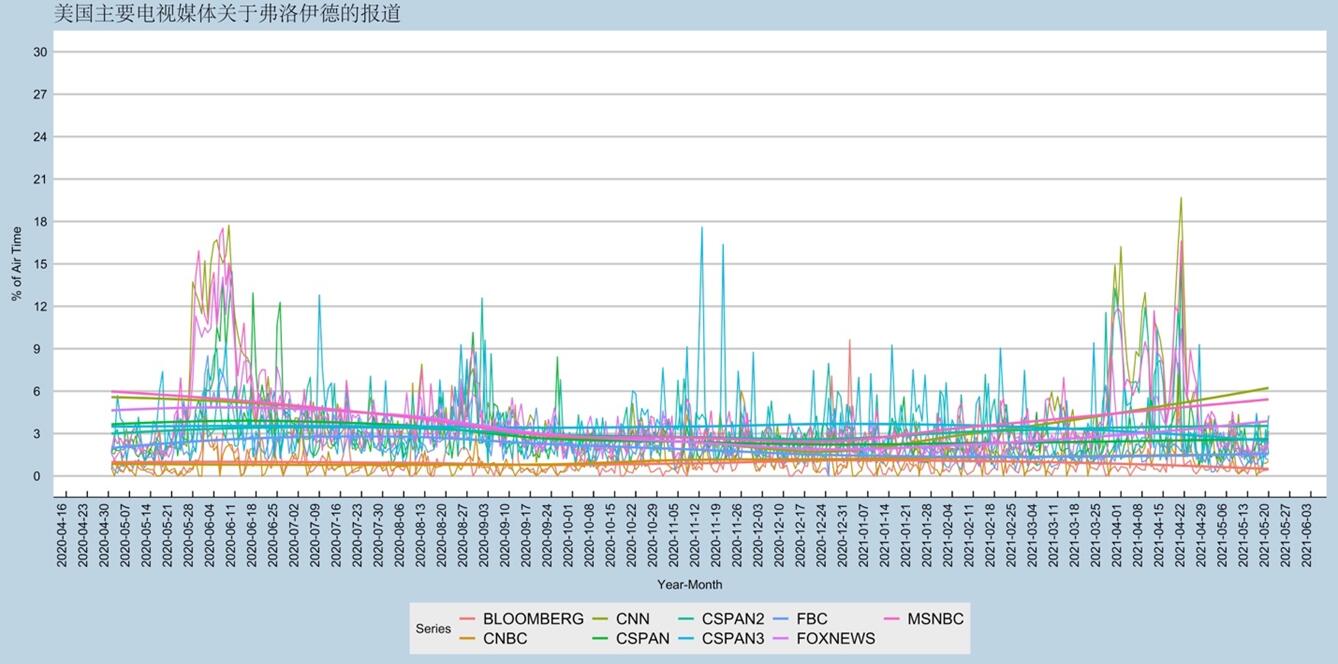Click x-axis date label 2020-09-03
Screen dimensions: 1338x664
(x=484, y=535)
